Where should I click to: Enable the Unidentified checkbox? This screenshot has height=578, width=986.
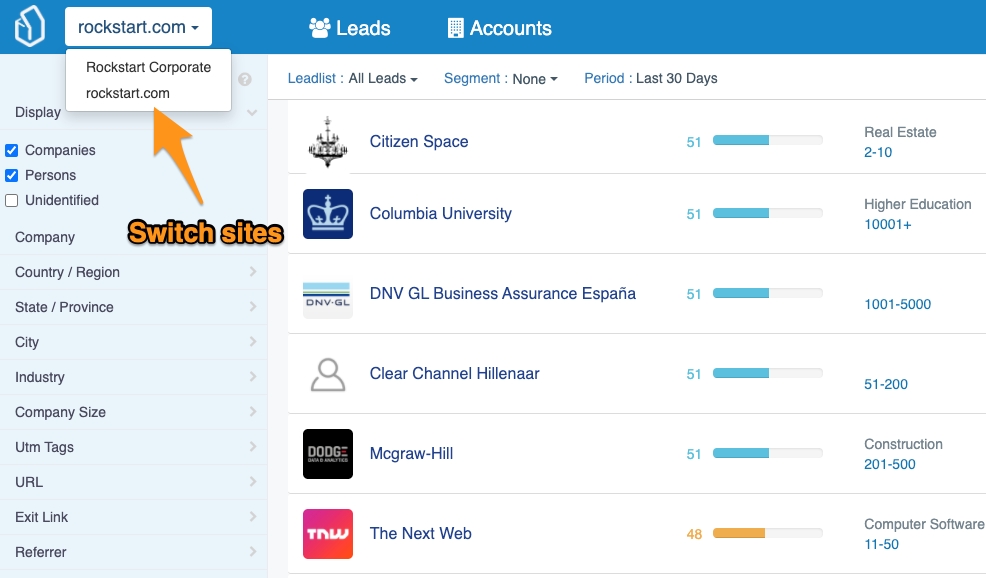(x=12, y=200)
